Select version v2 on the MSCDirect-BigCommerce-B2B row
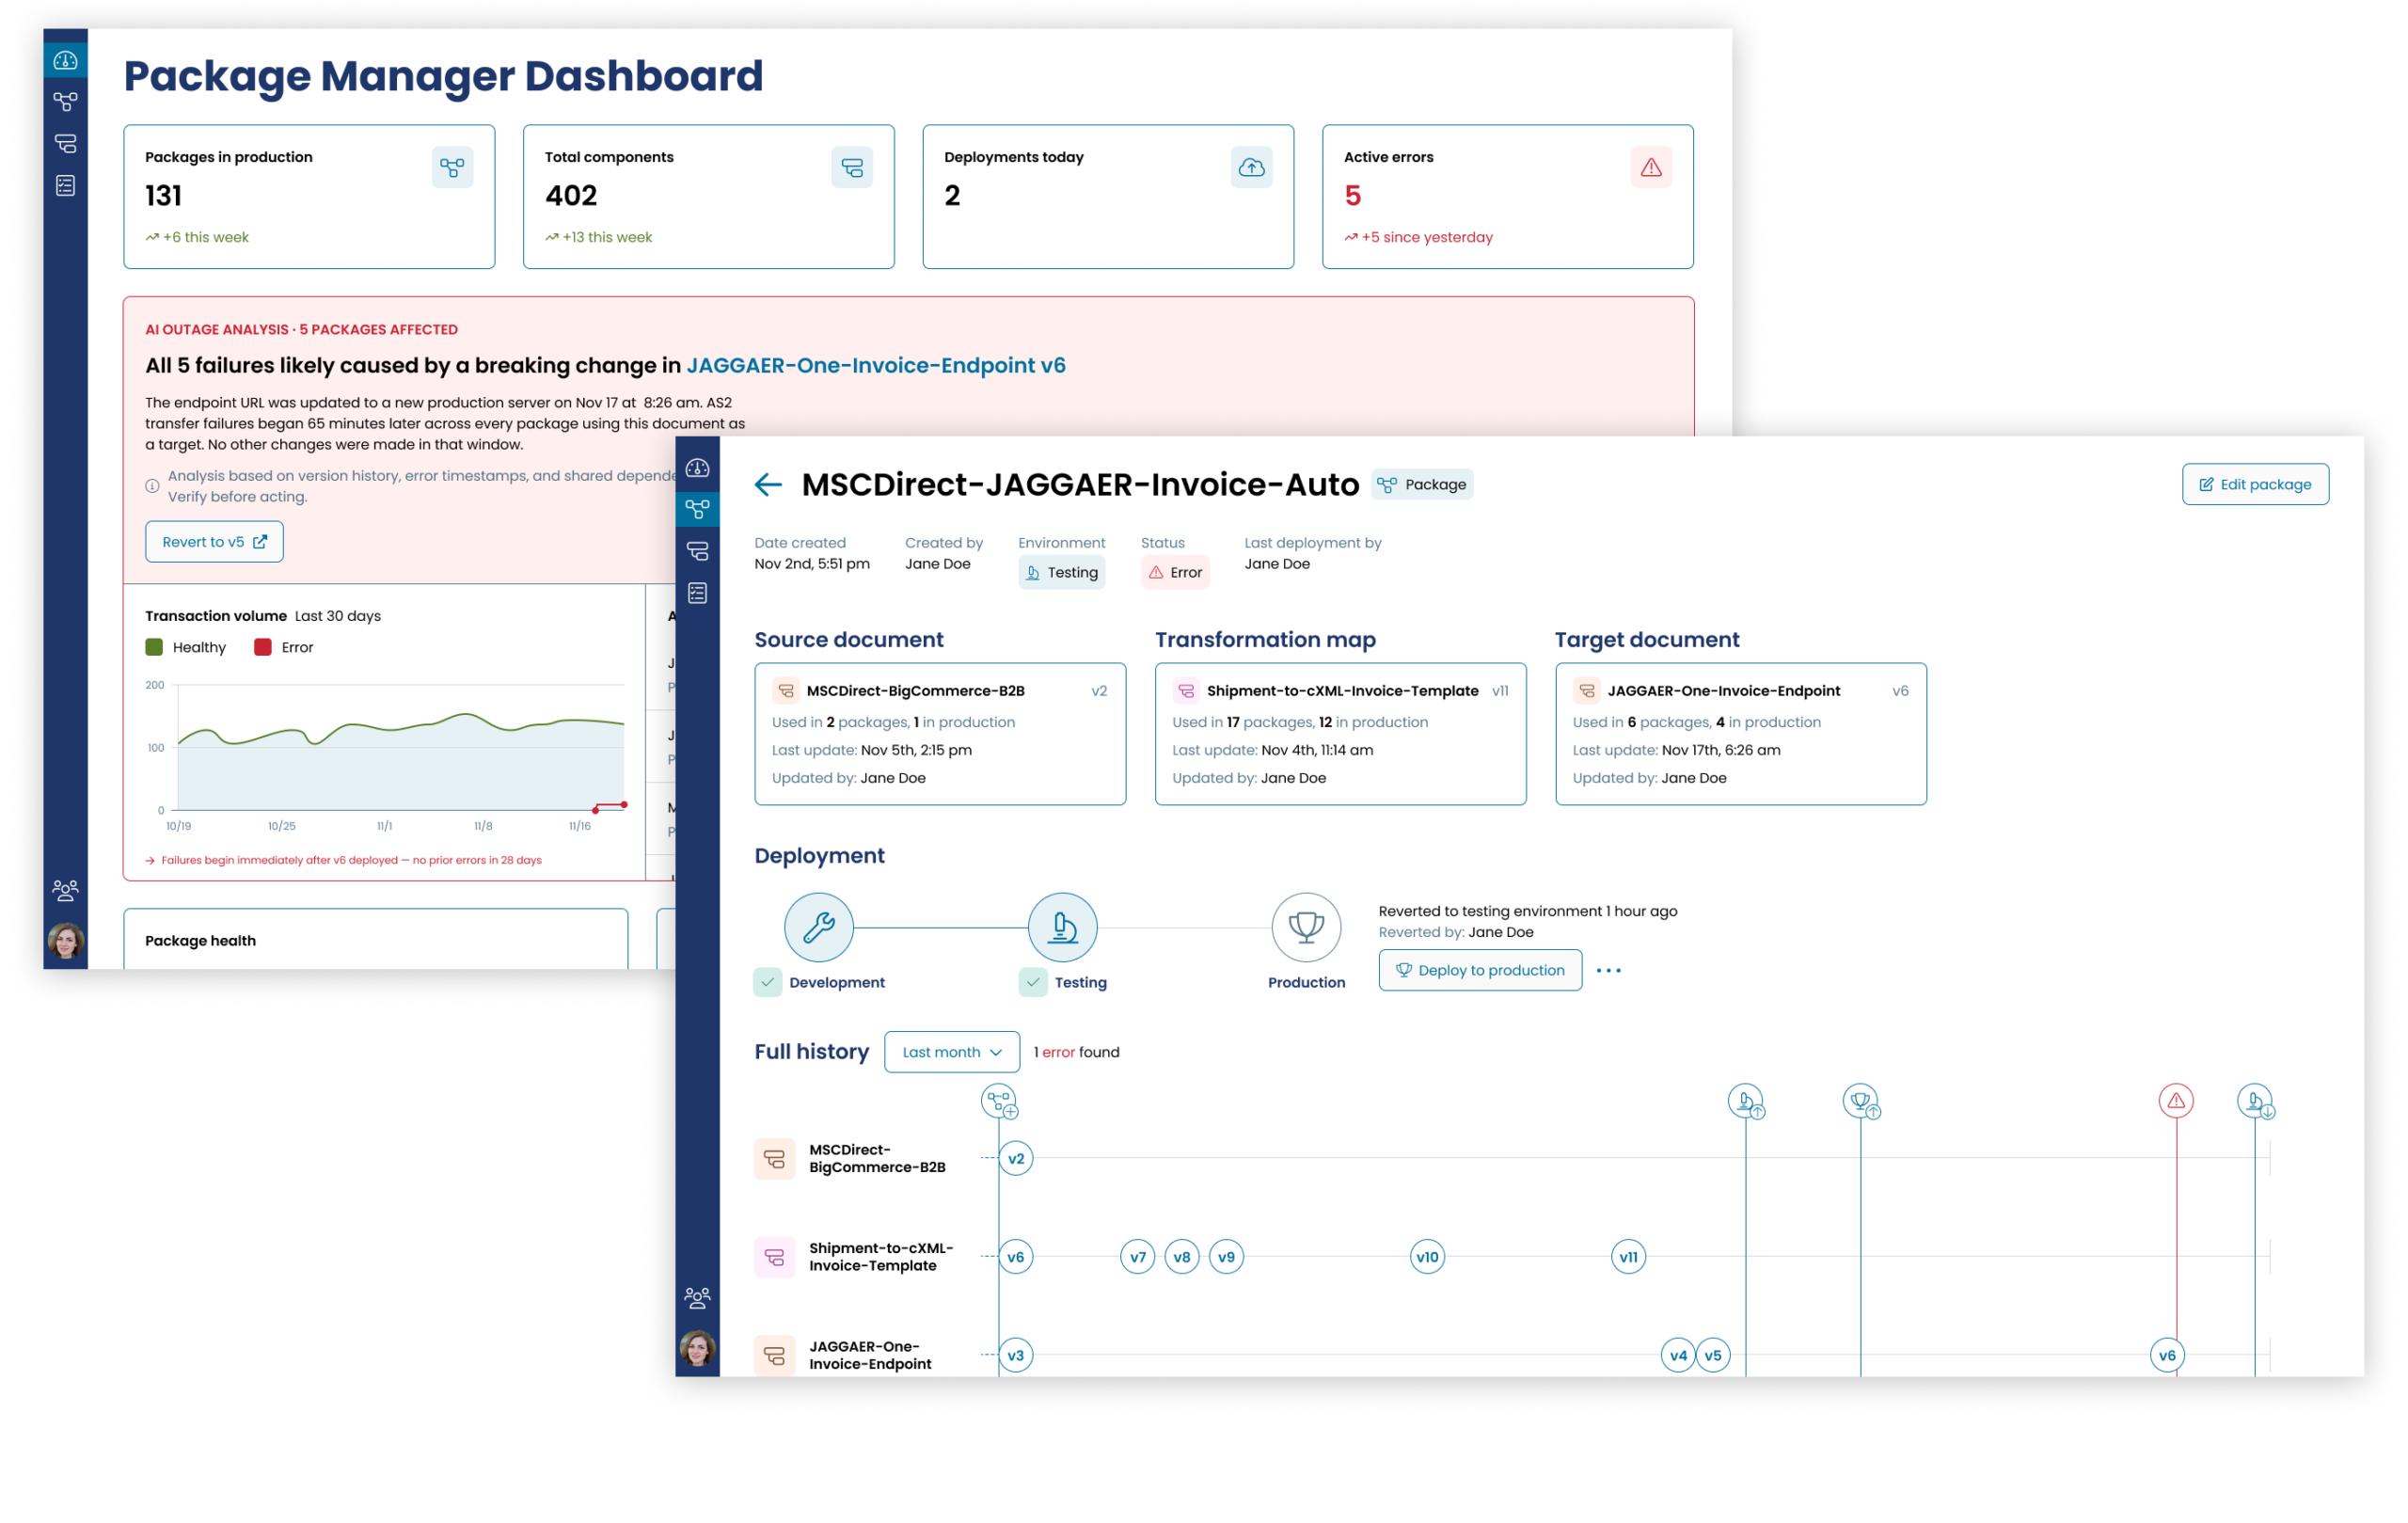2408x1523 pixels. click(x=1016, y=1159)
